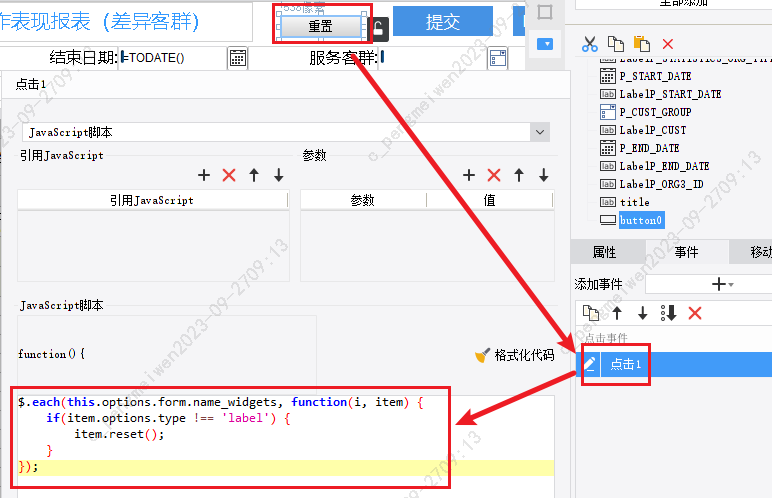Move parameter row up

(x=519, y=175)
